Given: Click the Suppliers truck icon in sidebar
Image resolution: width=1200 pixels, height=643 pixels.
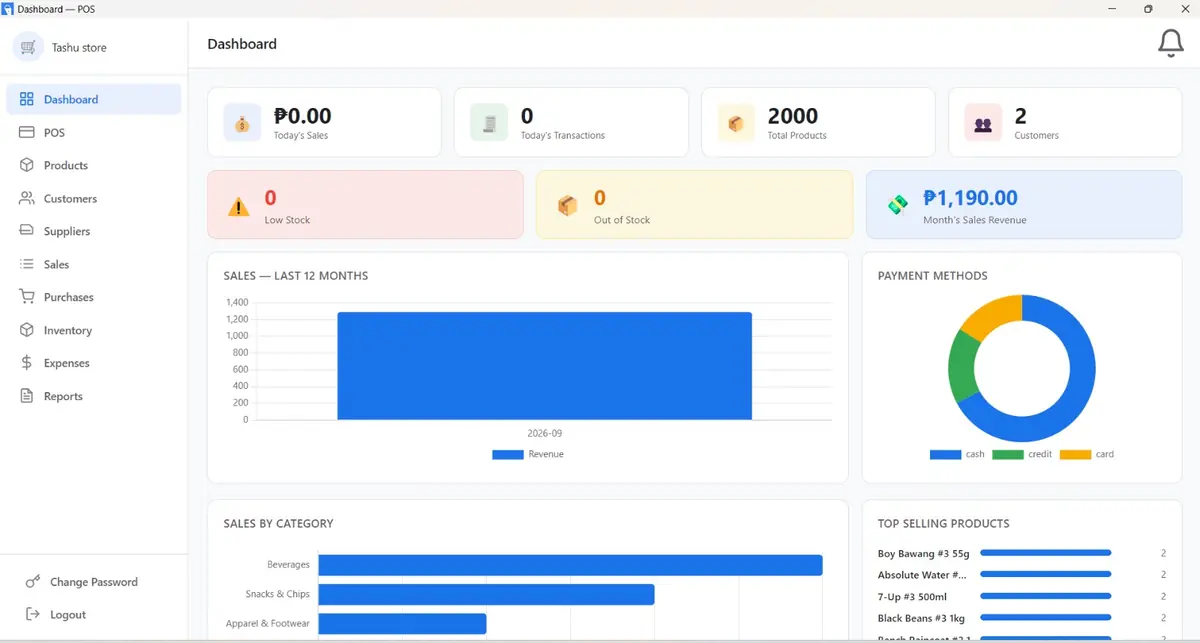Looking at the screenshot, I should 27,231.
